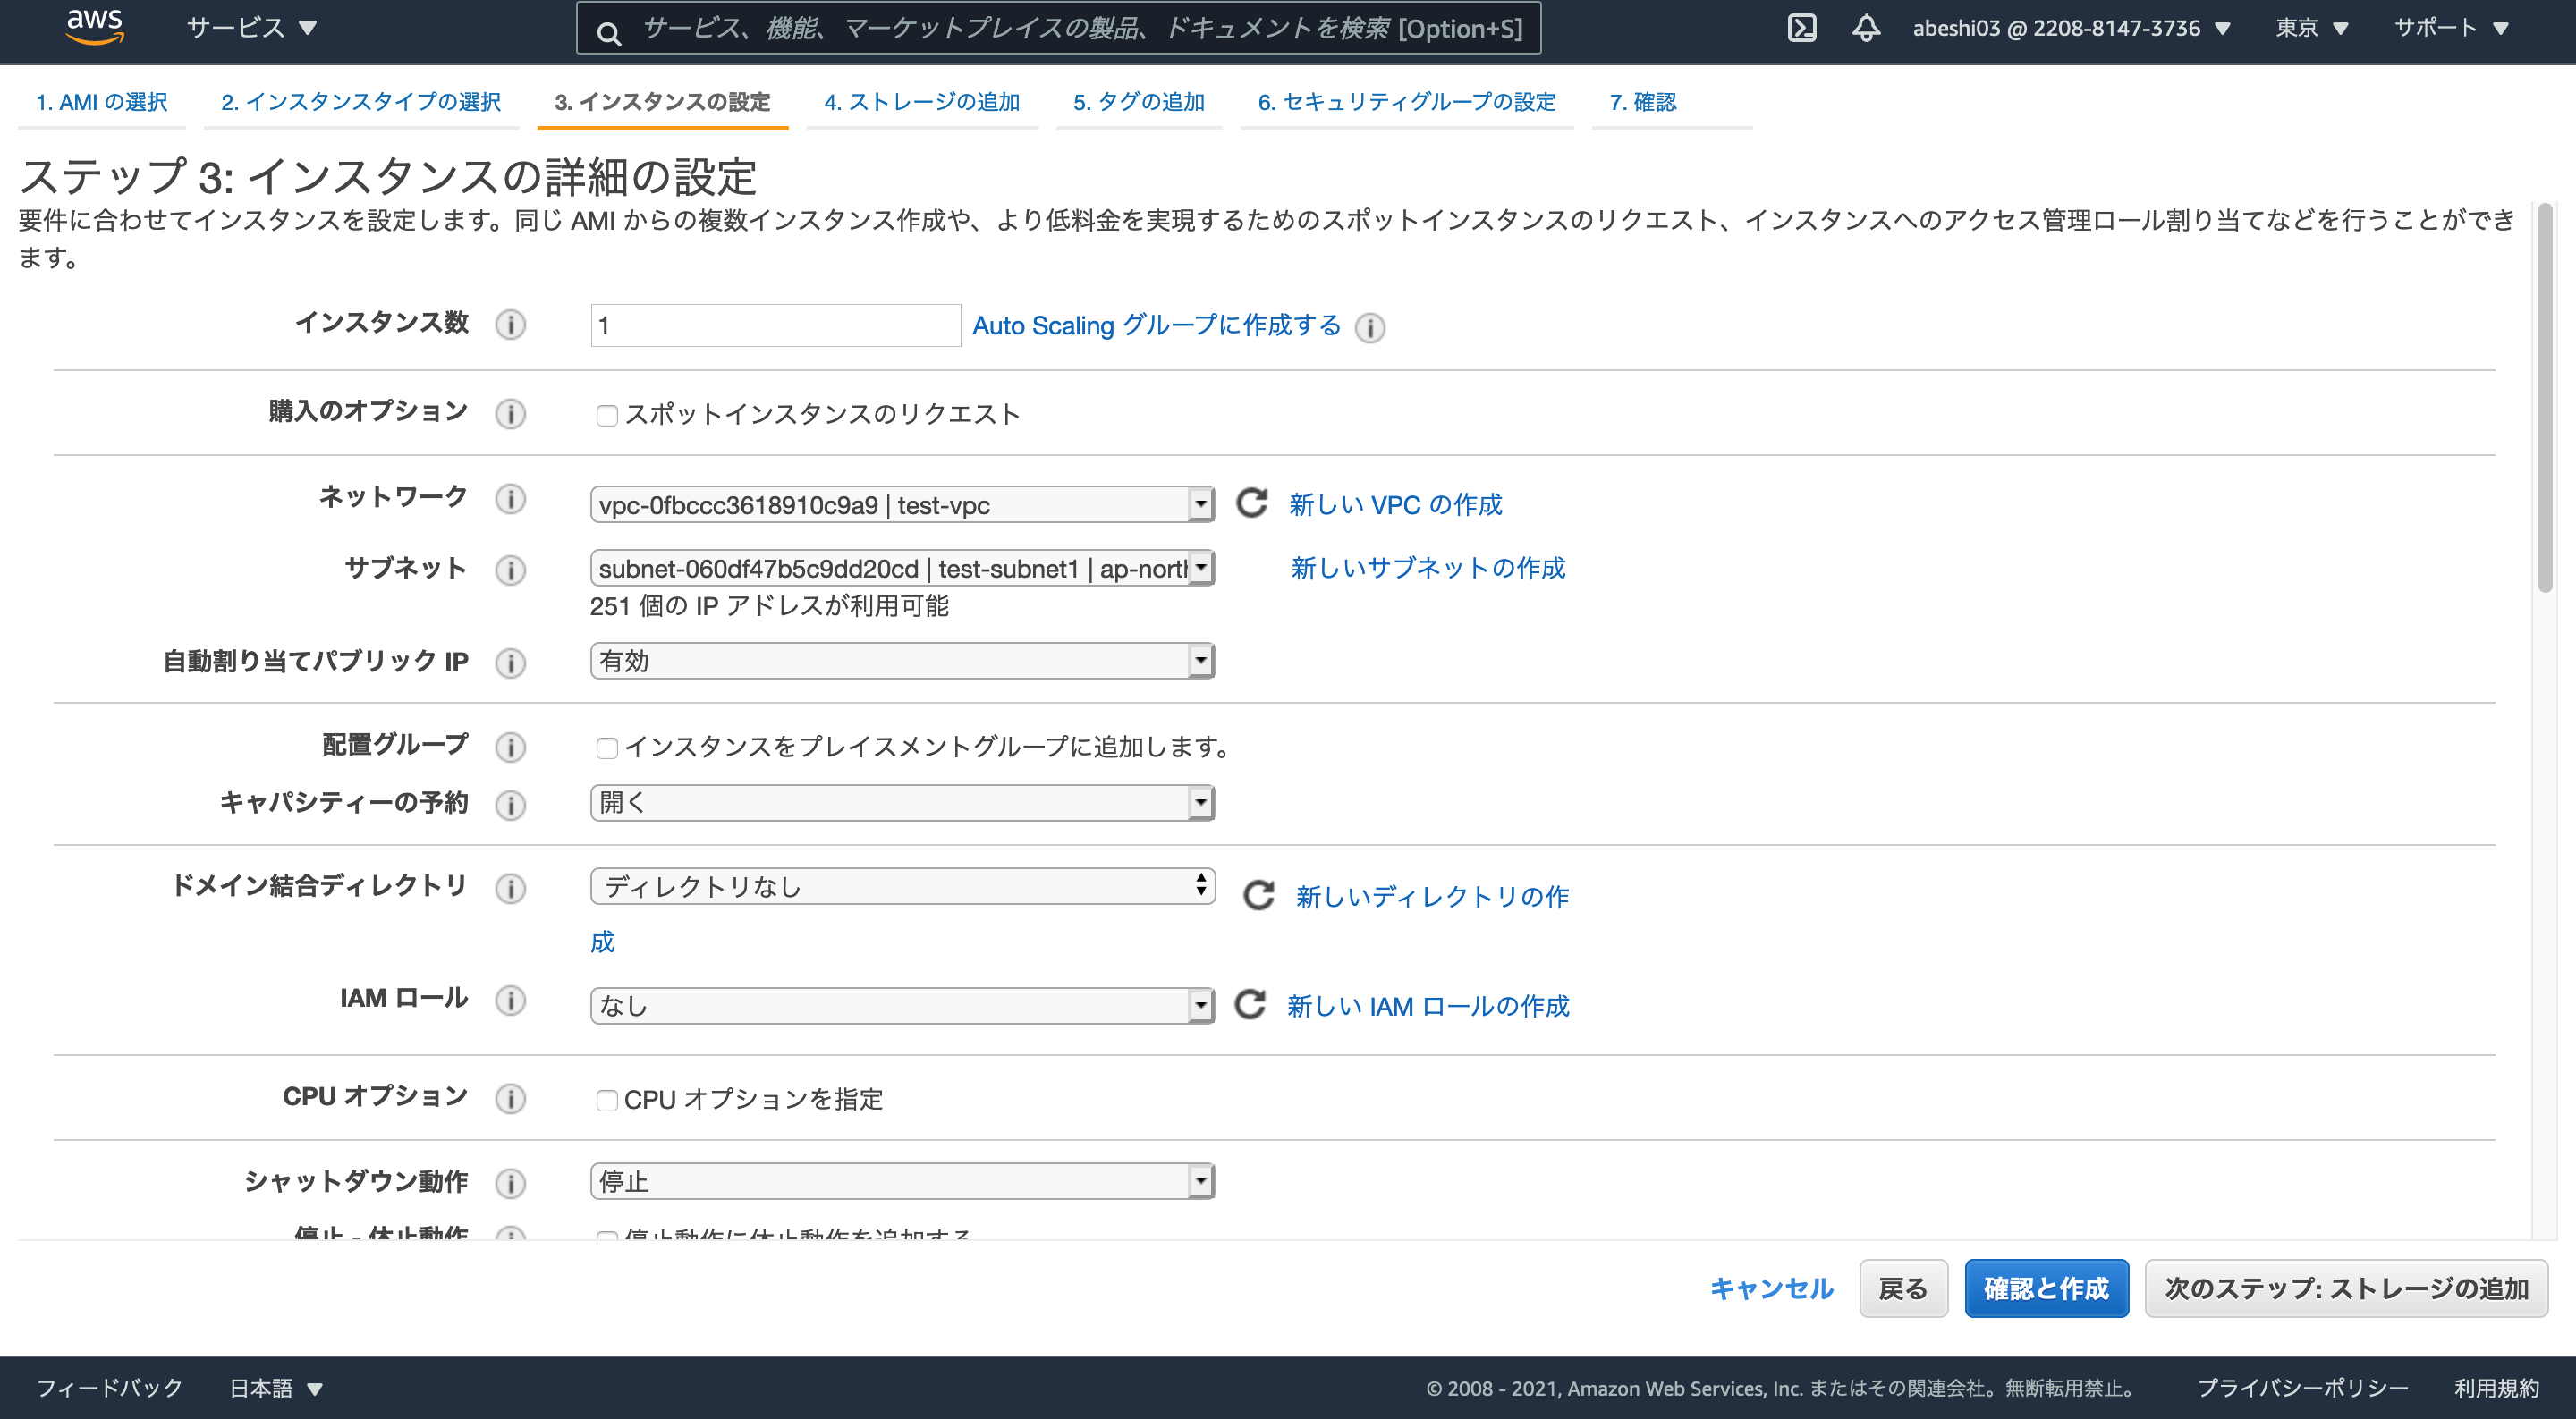Open the notifications bell
This screenshot has width=2576, height=1419.
pyautogui.click(x=1864, y=28)
